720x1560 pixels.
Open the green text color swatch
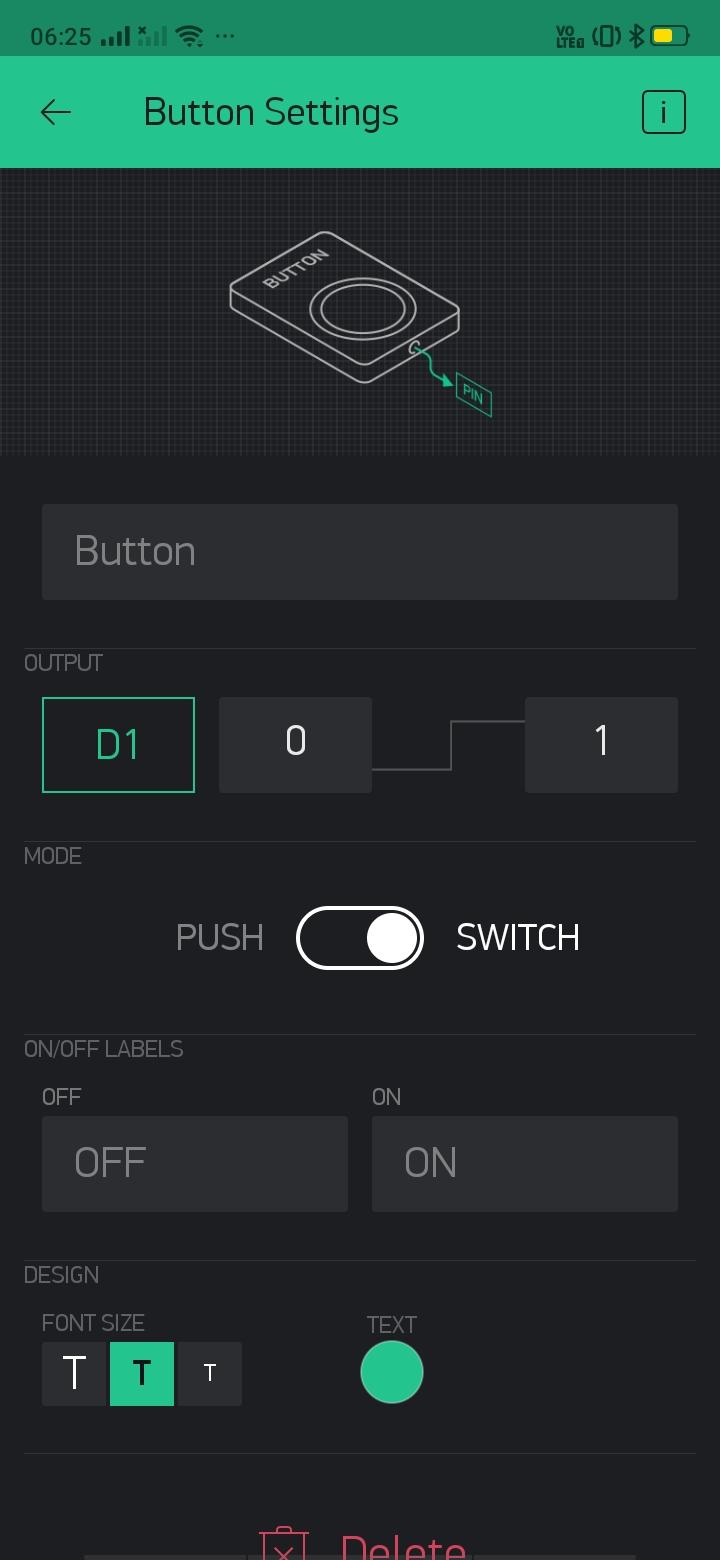click(x=392, y=1372)
